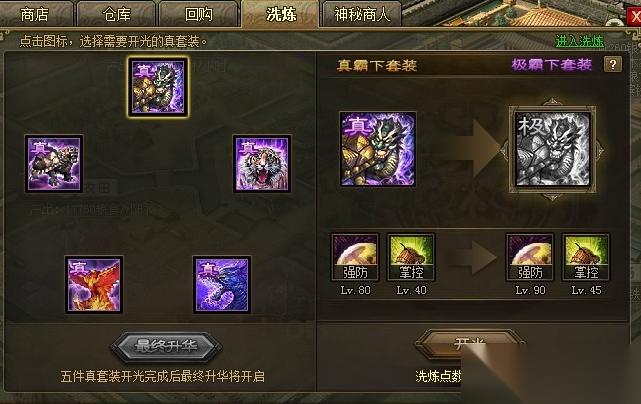Image resolution: width=641 pixels, height=404 pixels.
Task: Click the 最终升华 button
Action: 166,346
